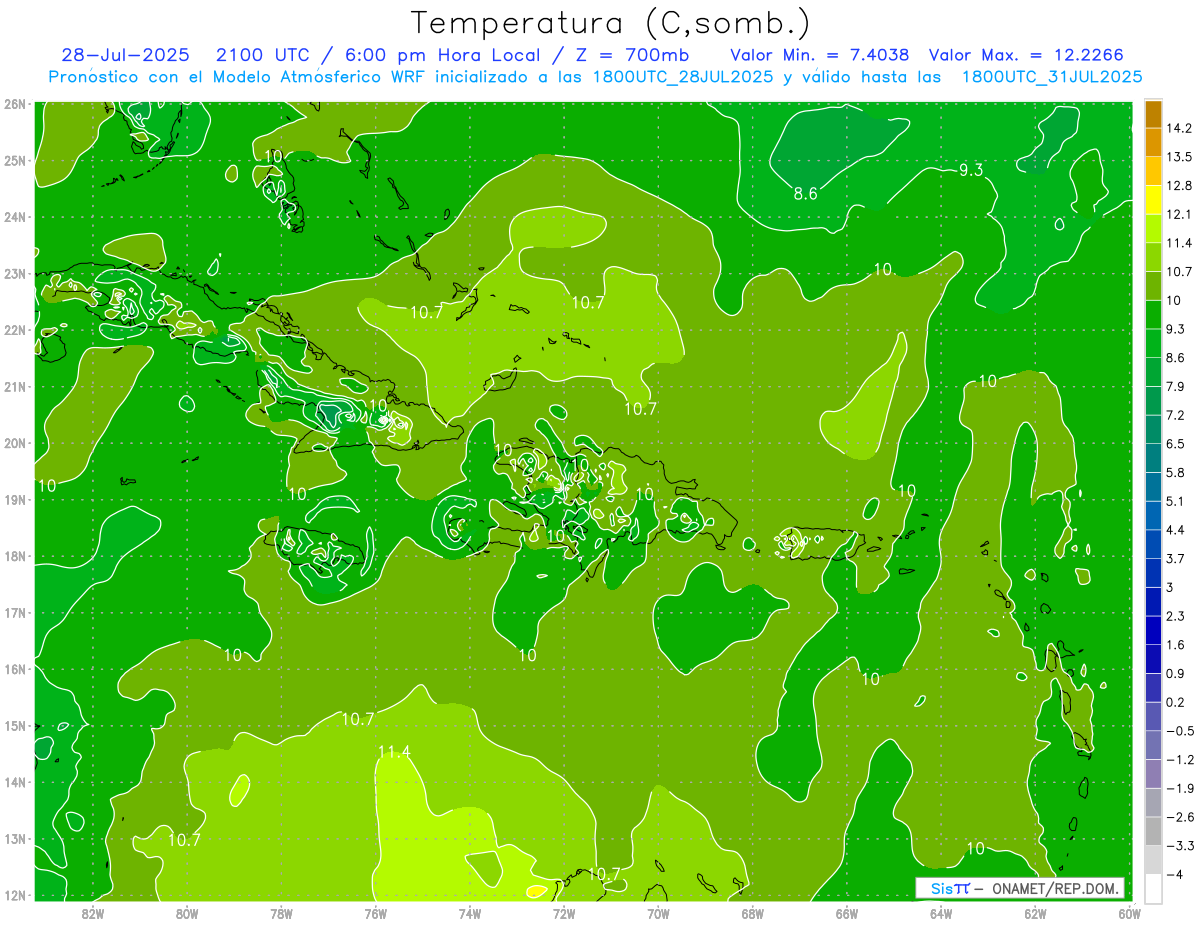Click the '68W' longitude axis label
The width and height of the screenshot is (1200, 927).
coord(753,914)
